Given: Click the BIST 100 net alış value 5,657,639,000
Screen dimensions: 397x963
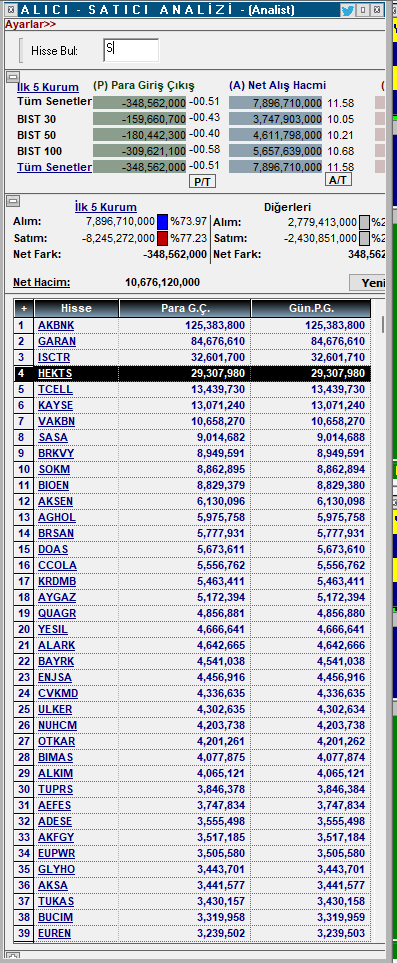Looking at the screenshot, I should (275, 151).
